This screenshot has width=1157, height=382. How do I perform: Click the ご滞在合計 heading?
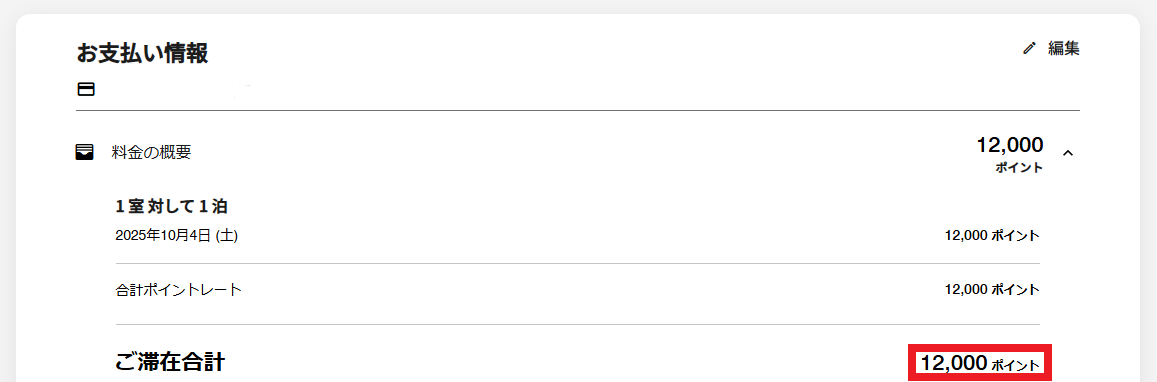[x=170, y=362]
